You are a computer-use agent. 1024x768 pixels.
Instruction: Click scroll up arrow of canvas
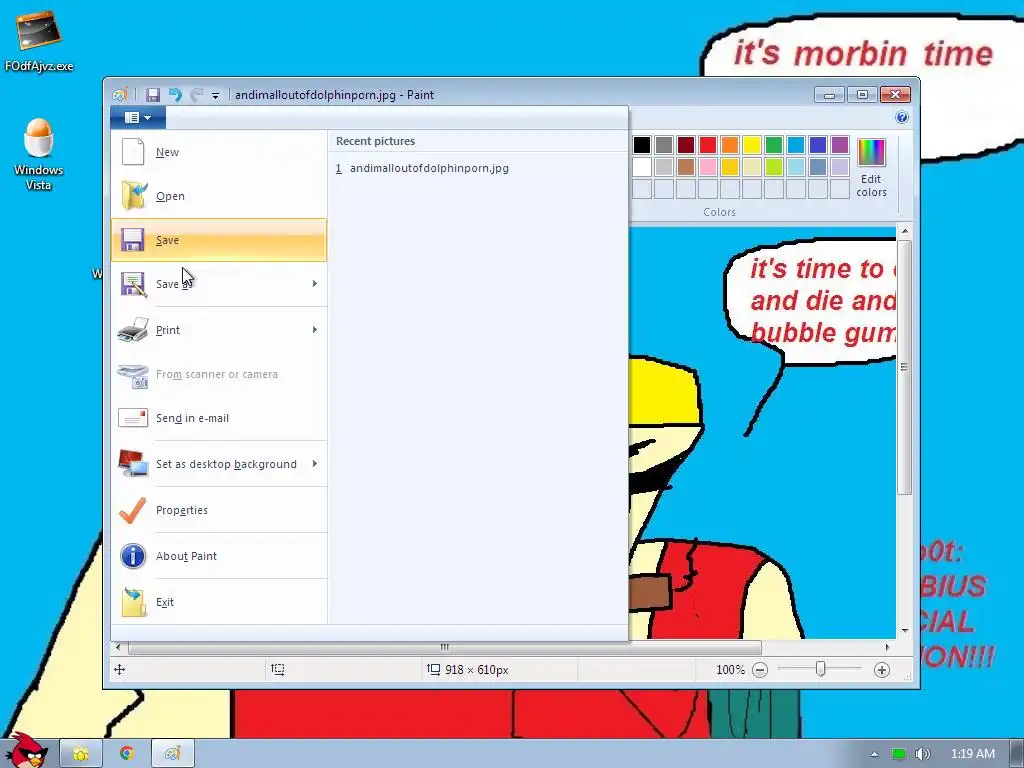tap(904, 231)
